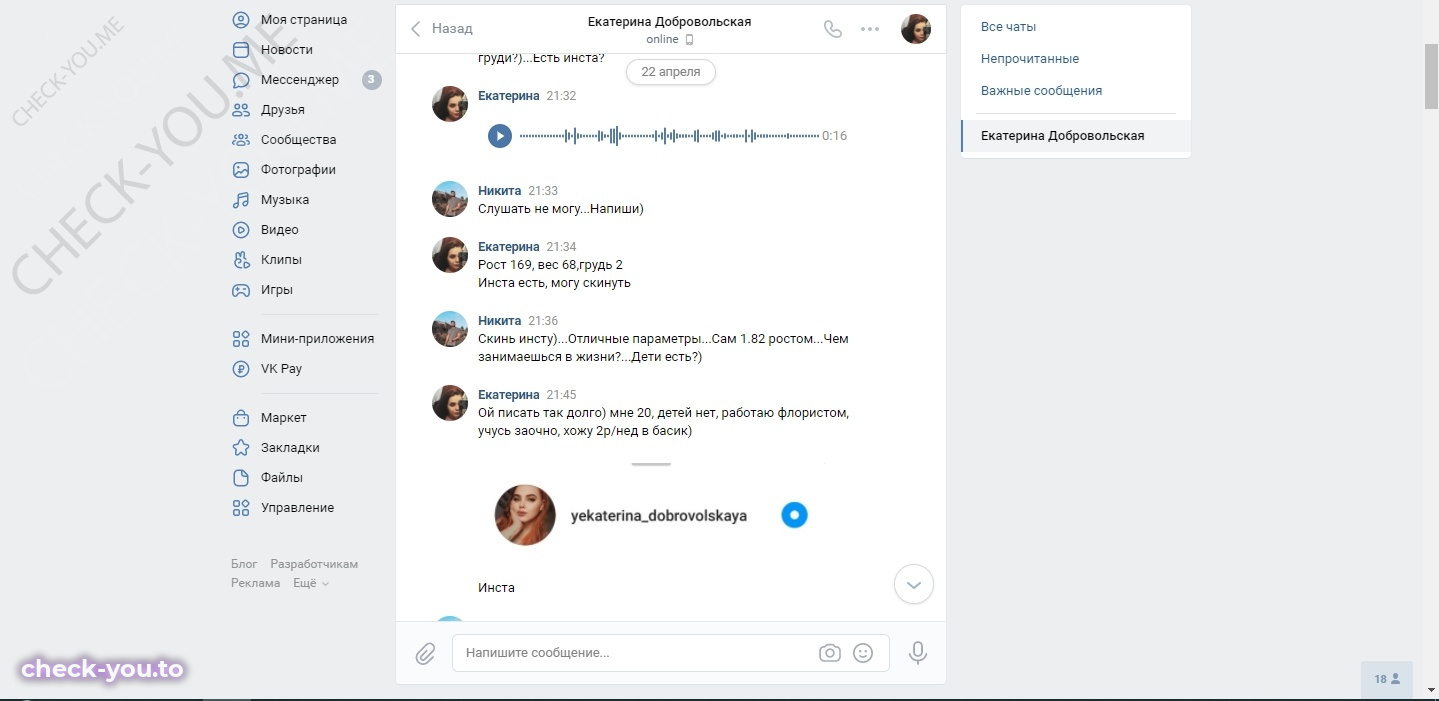Expand the Ещё footer dropdown

click(x=311, y=583)
